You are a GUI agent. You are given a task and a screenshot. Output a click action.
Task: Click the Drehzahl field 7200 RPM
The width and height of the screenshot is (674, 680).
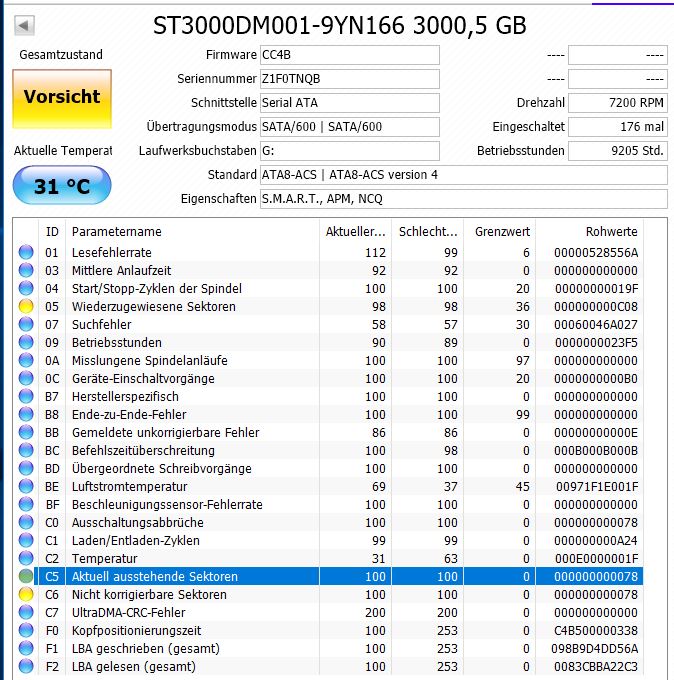pos(618,103)
